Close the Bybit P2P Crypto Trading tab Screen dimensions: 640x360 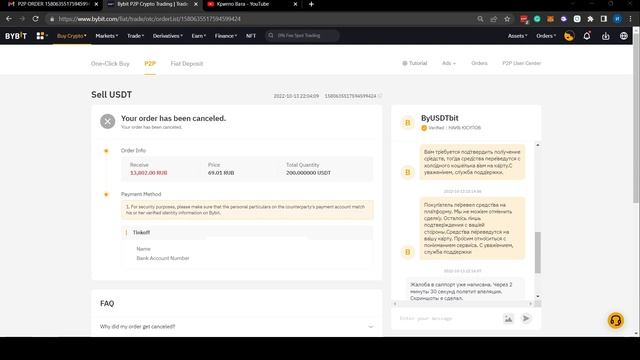click(196, 4)
